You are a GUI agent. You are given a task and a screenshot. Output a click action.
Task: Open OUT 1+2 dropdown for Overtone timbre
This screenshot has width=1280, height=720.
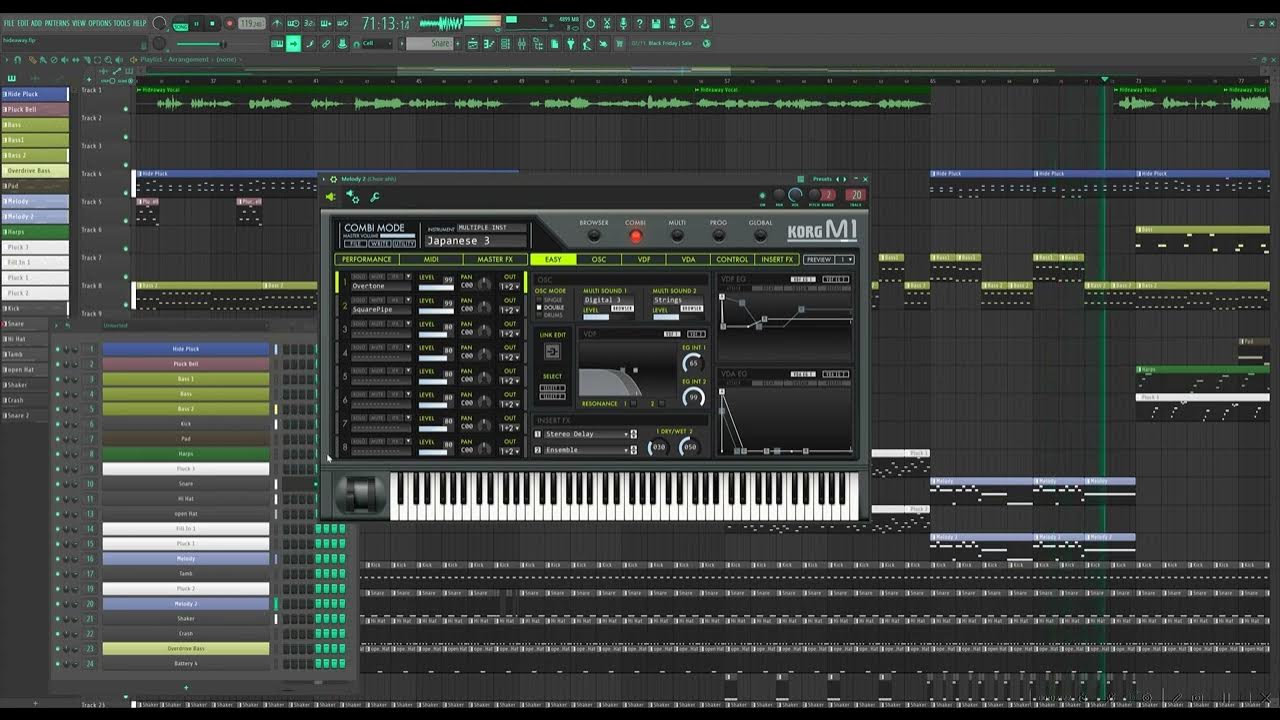509,287
